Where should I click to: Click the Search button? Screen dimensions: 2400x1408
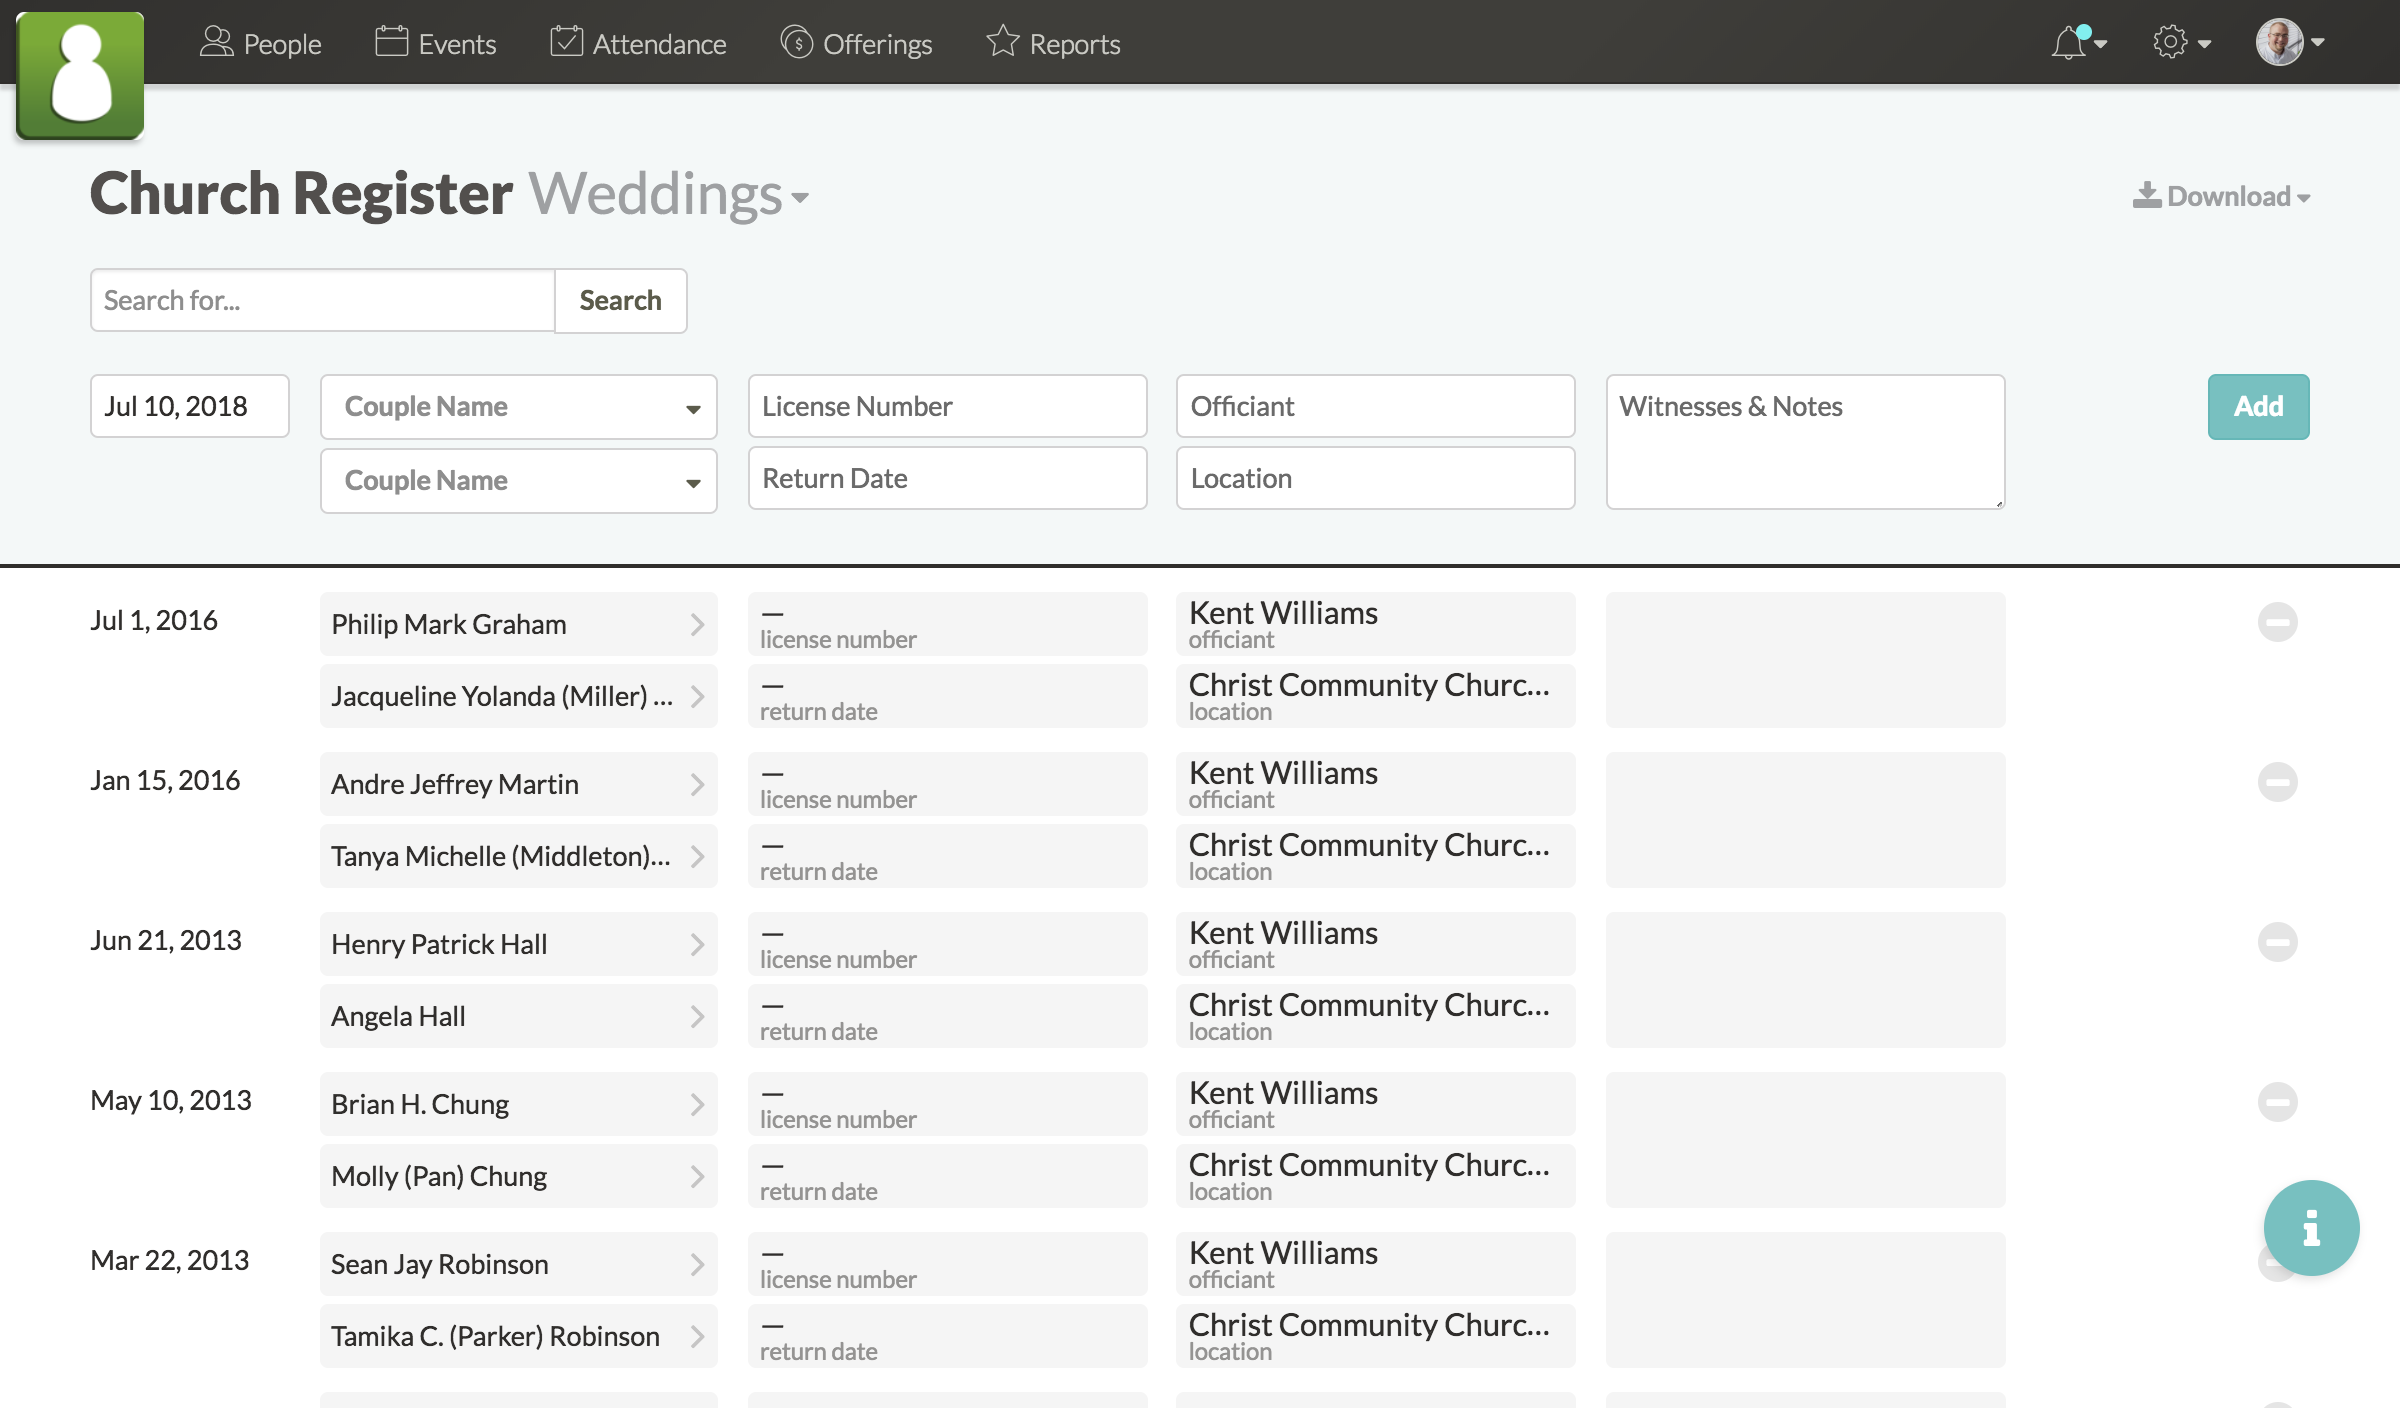coord(620,300)
